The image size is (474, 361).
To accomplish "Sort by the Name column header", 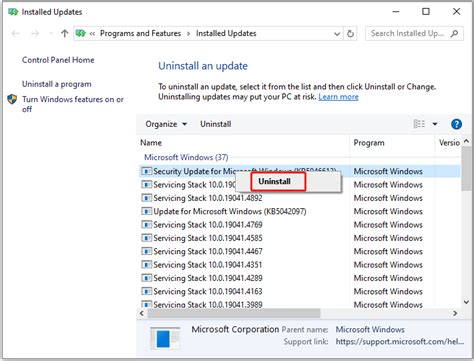I will [151, 143].
